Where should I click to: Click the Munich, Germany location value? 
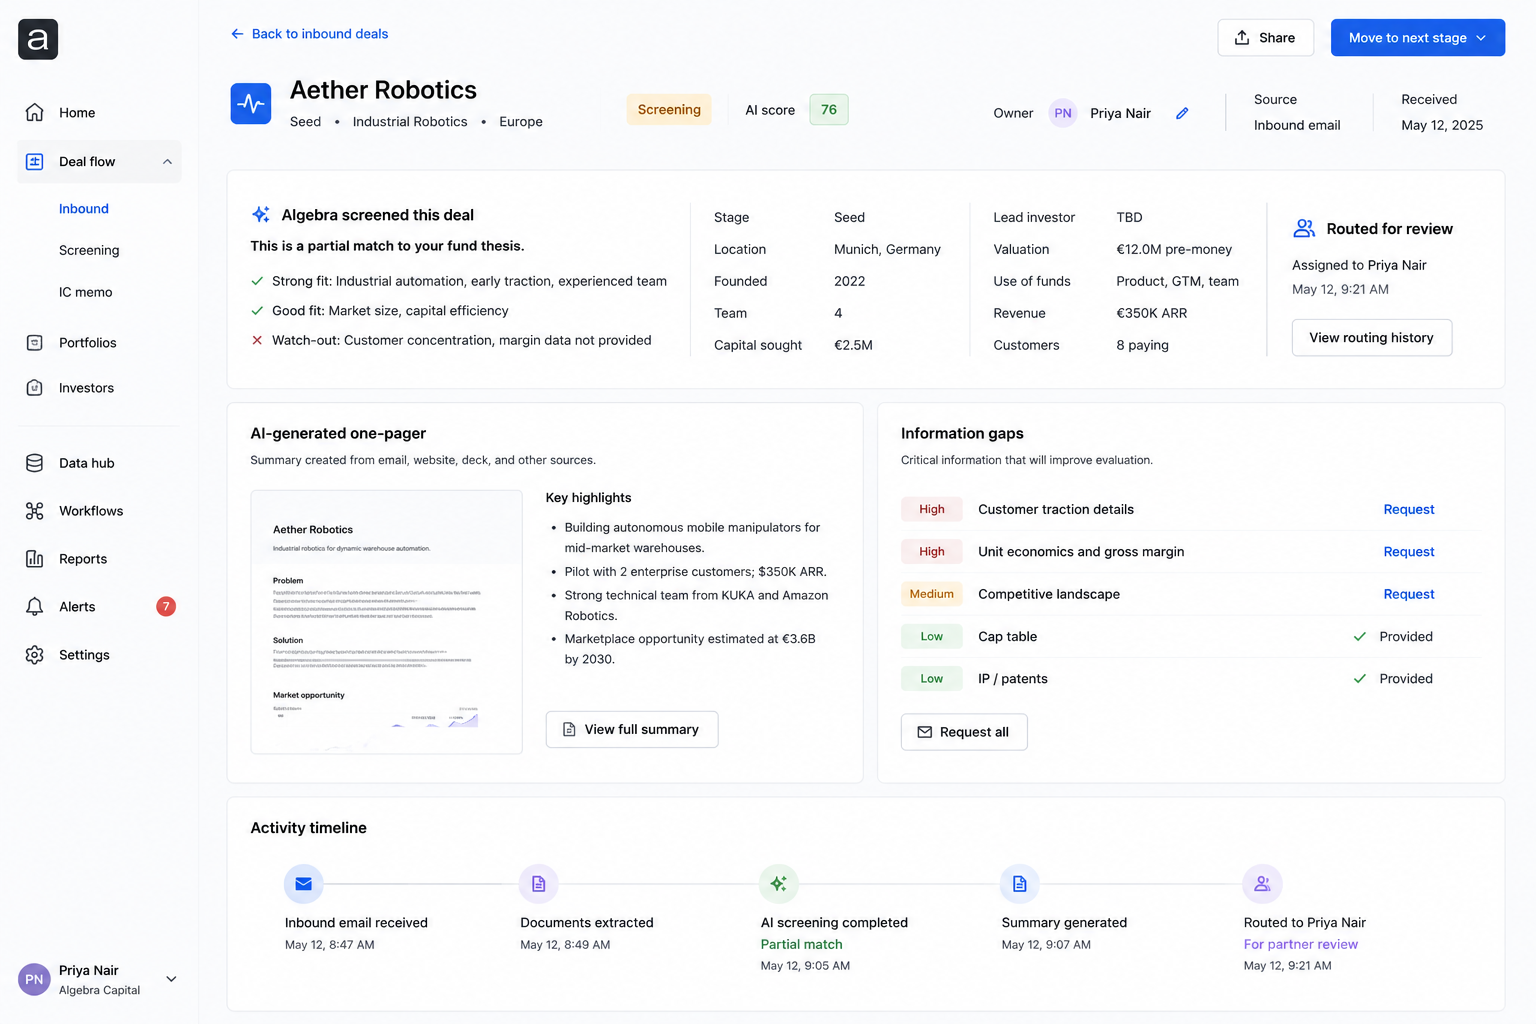coord(887,250)
